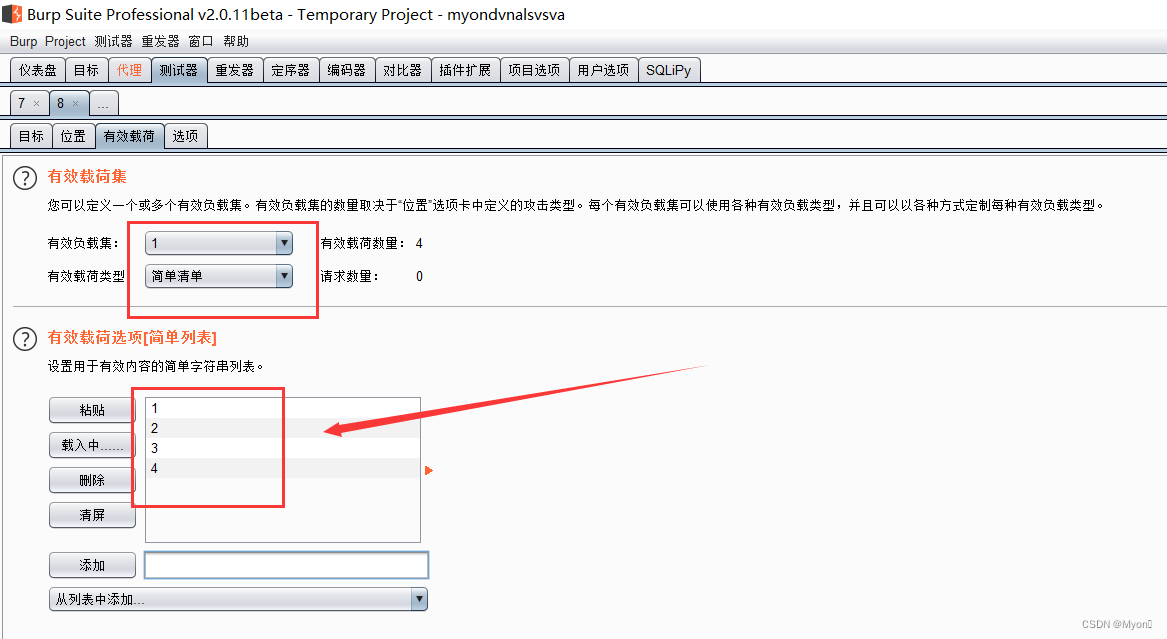1167x639 pixels.
Task: Open new intruder tab with ellipsis
Action: point(103,103)
